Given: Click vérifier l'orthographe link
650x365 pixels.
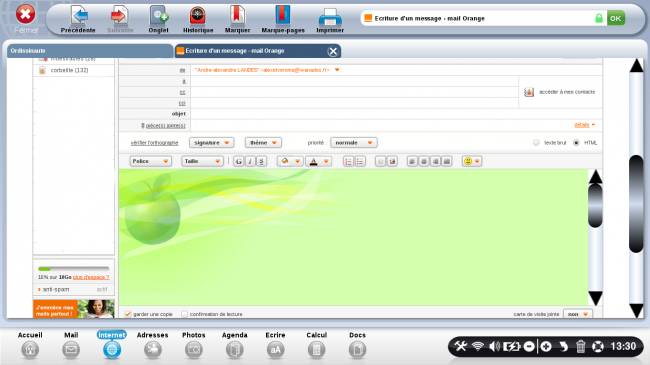Looking at the screenshot, I should (154, 143).
